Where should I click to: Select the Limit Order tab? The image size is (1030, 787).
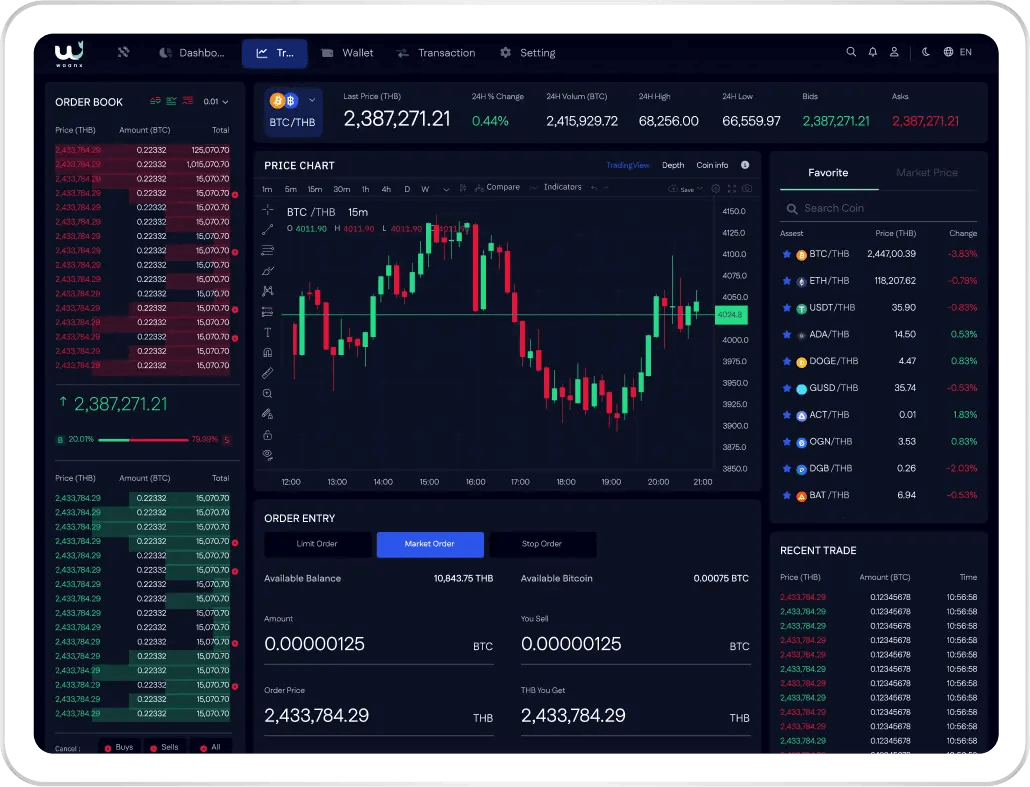coord(317,544)
